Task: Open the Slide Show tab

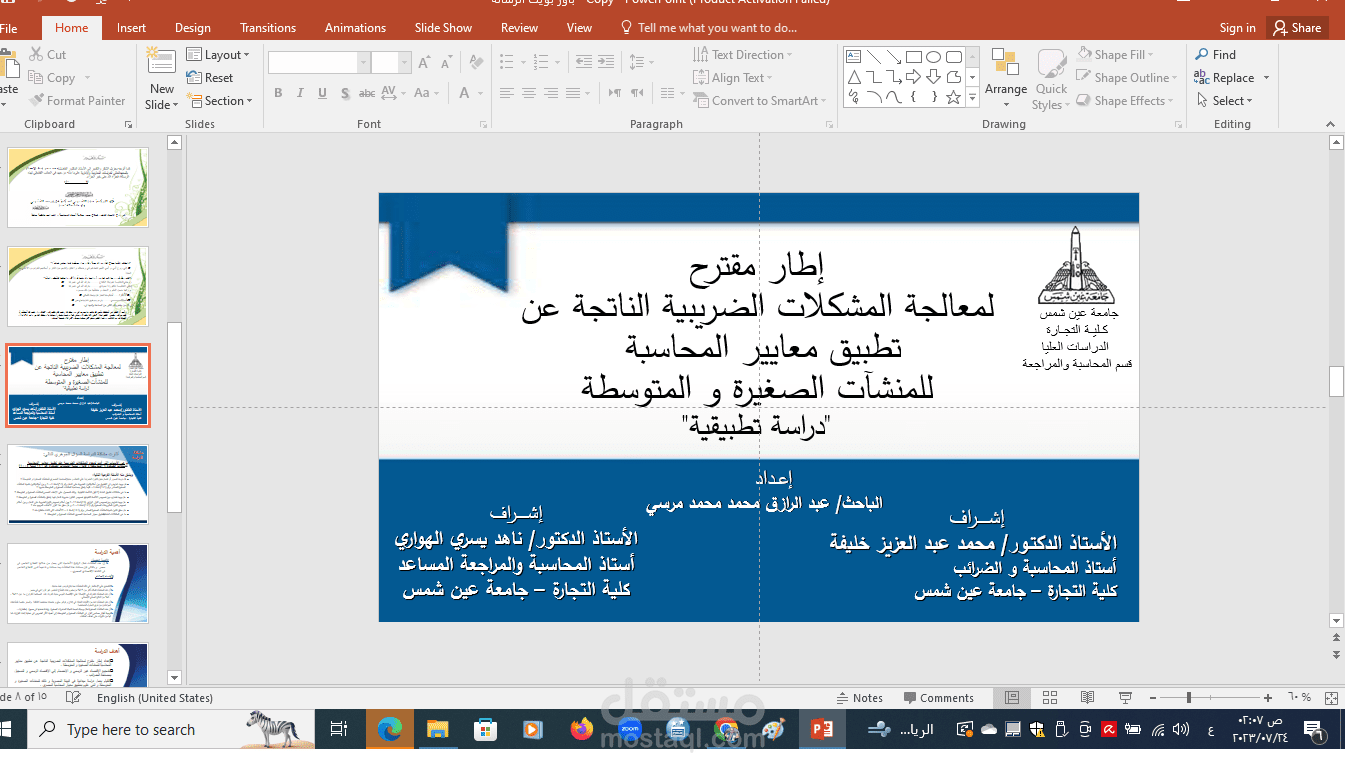Action: (443, 28)
